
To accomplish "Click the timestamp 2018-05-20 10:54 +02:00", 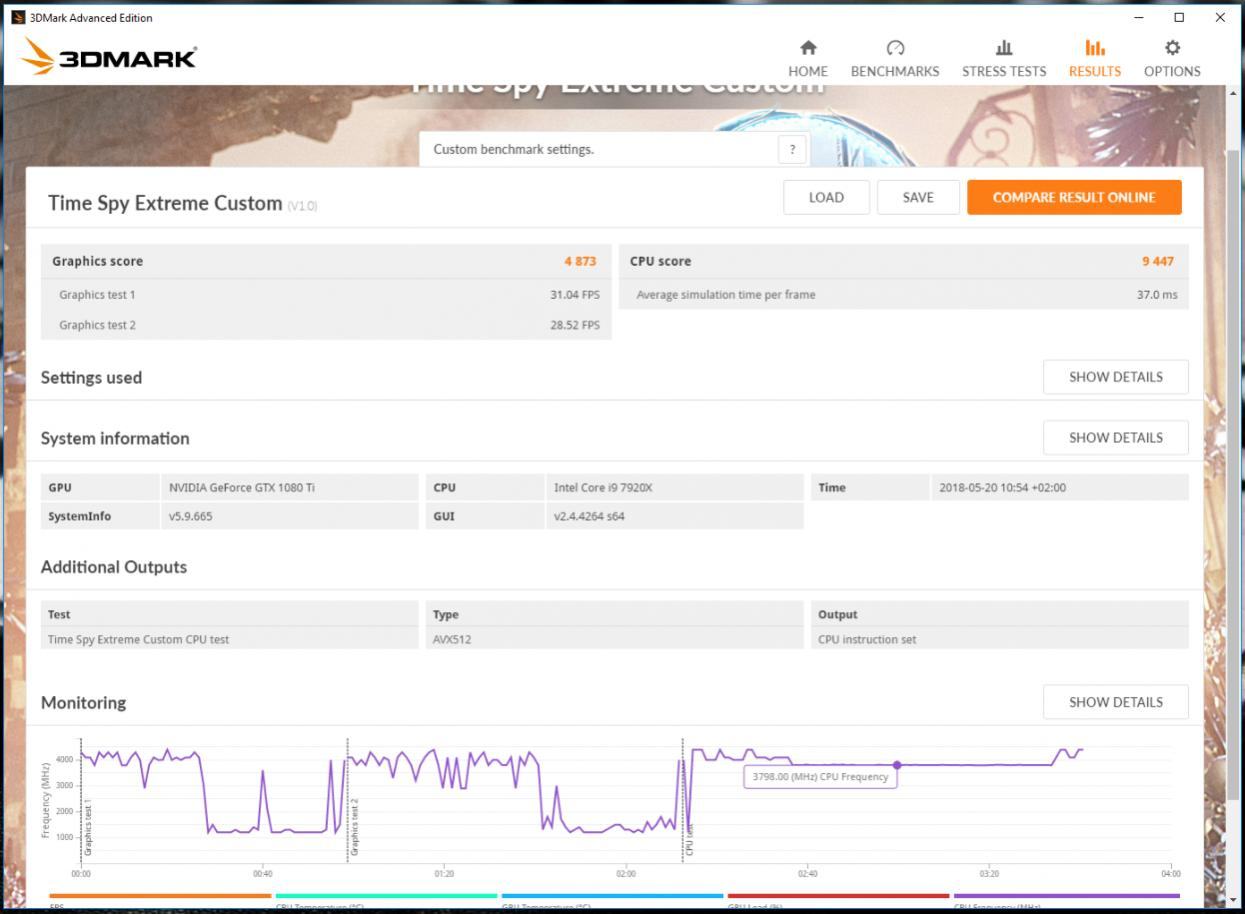I will pos(1002,488).
